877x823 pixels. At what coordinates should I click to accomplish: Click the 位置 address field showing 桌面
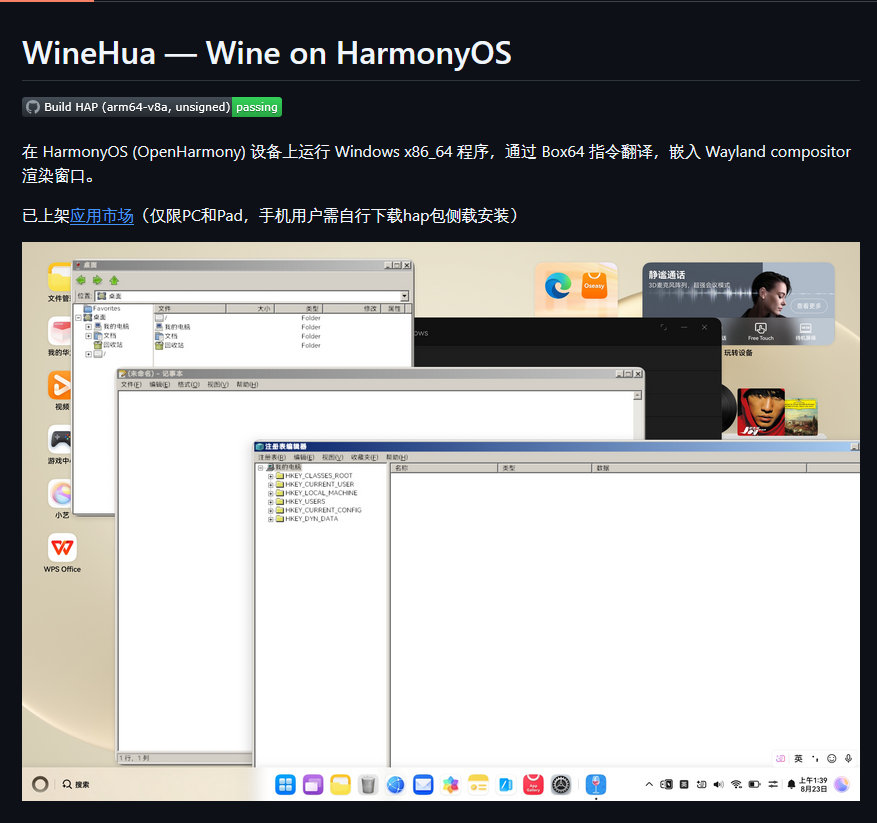(x=251, y=296)
